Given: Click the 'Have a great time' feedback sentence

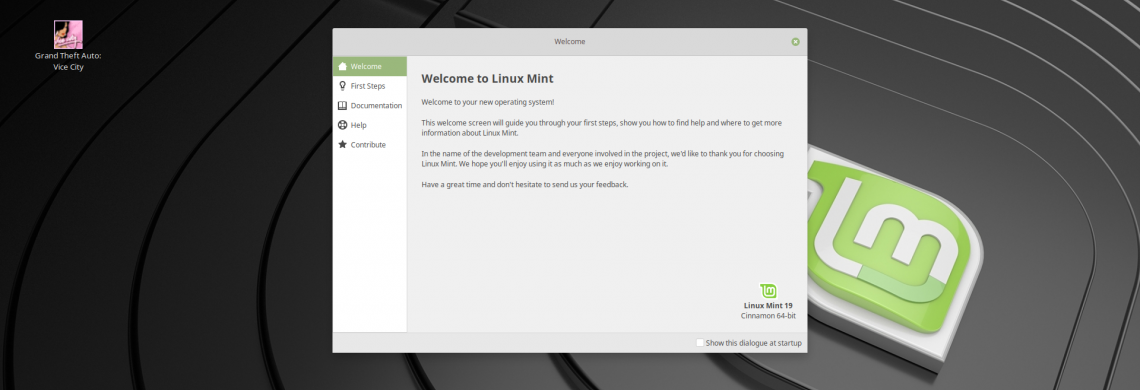Looking at the screenshot, I should (x=524, y=185).
